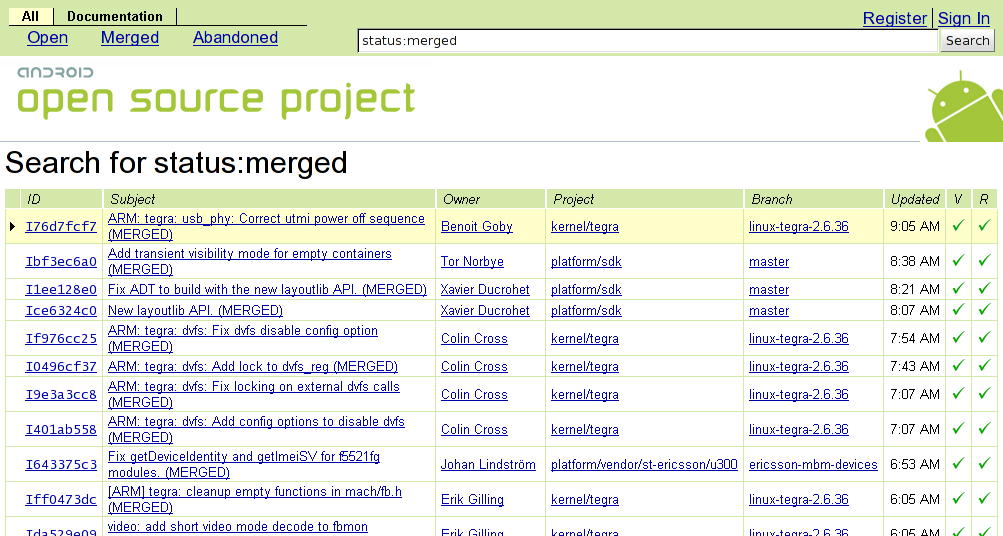This screenshot has width=1003, height=536.
Task: Open platform/vendor/st-ericsson/u300 project link
Action: 644,464
